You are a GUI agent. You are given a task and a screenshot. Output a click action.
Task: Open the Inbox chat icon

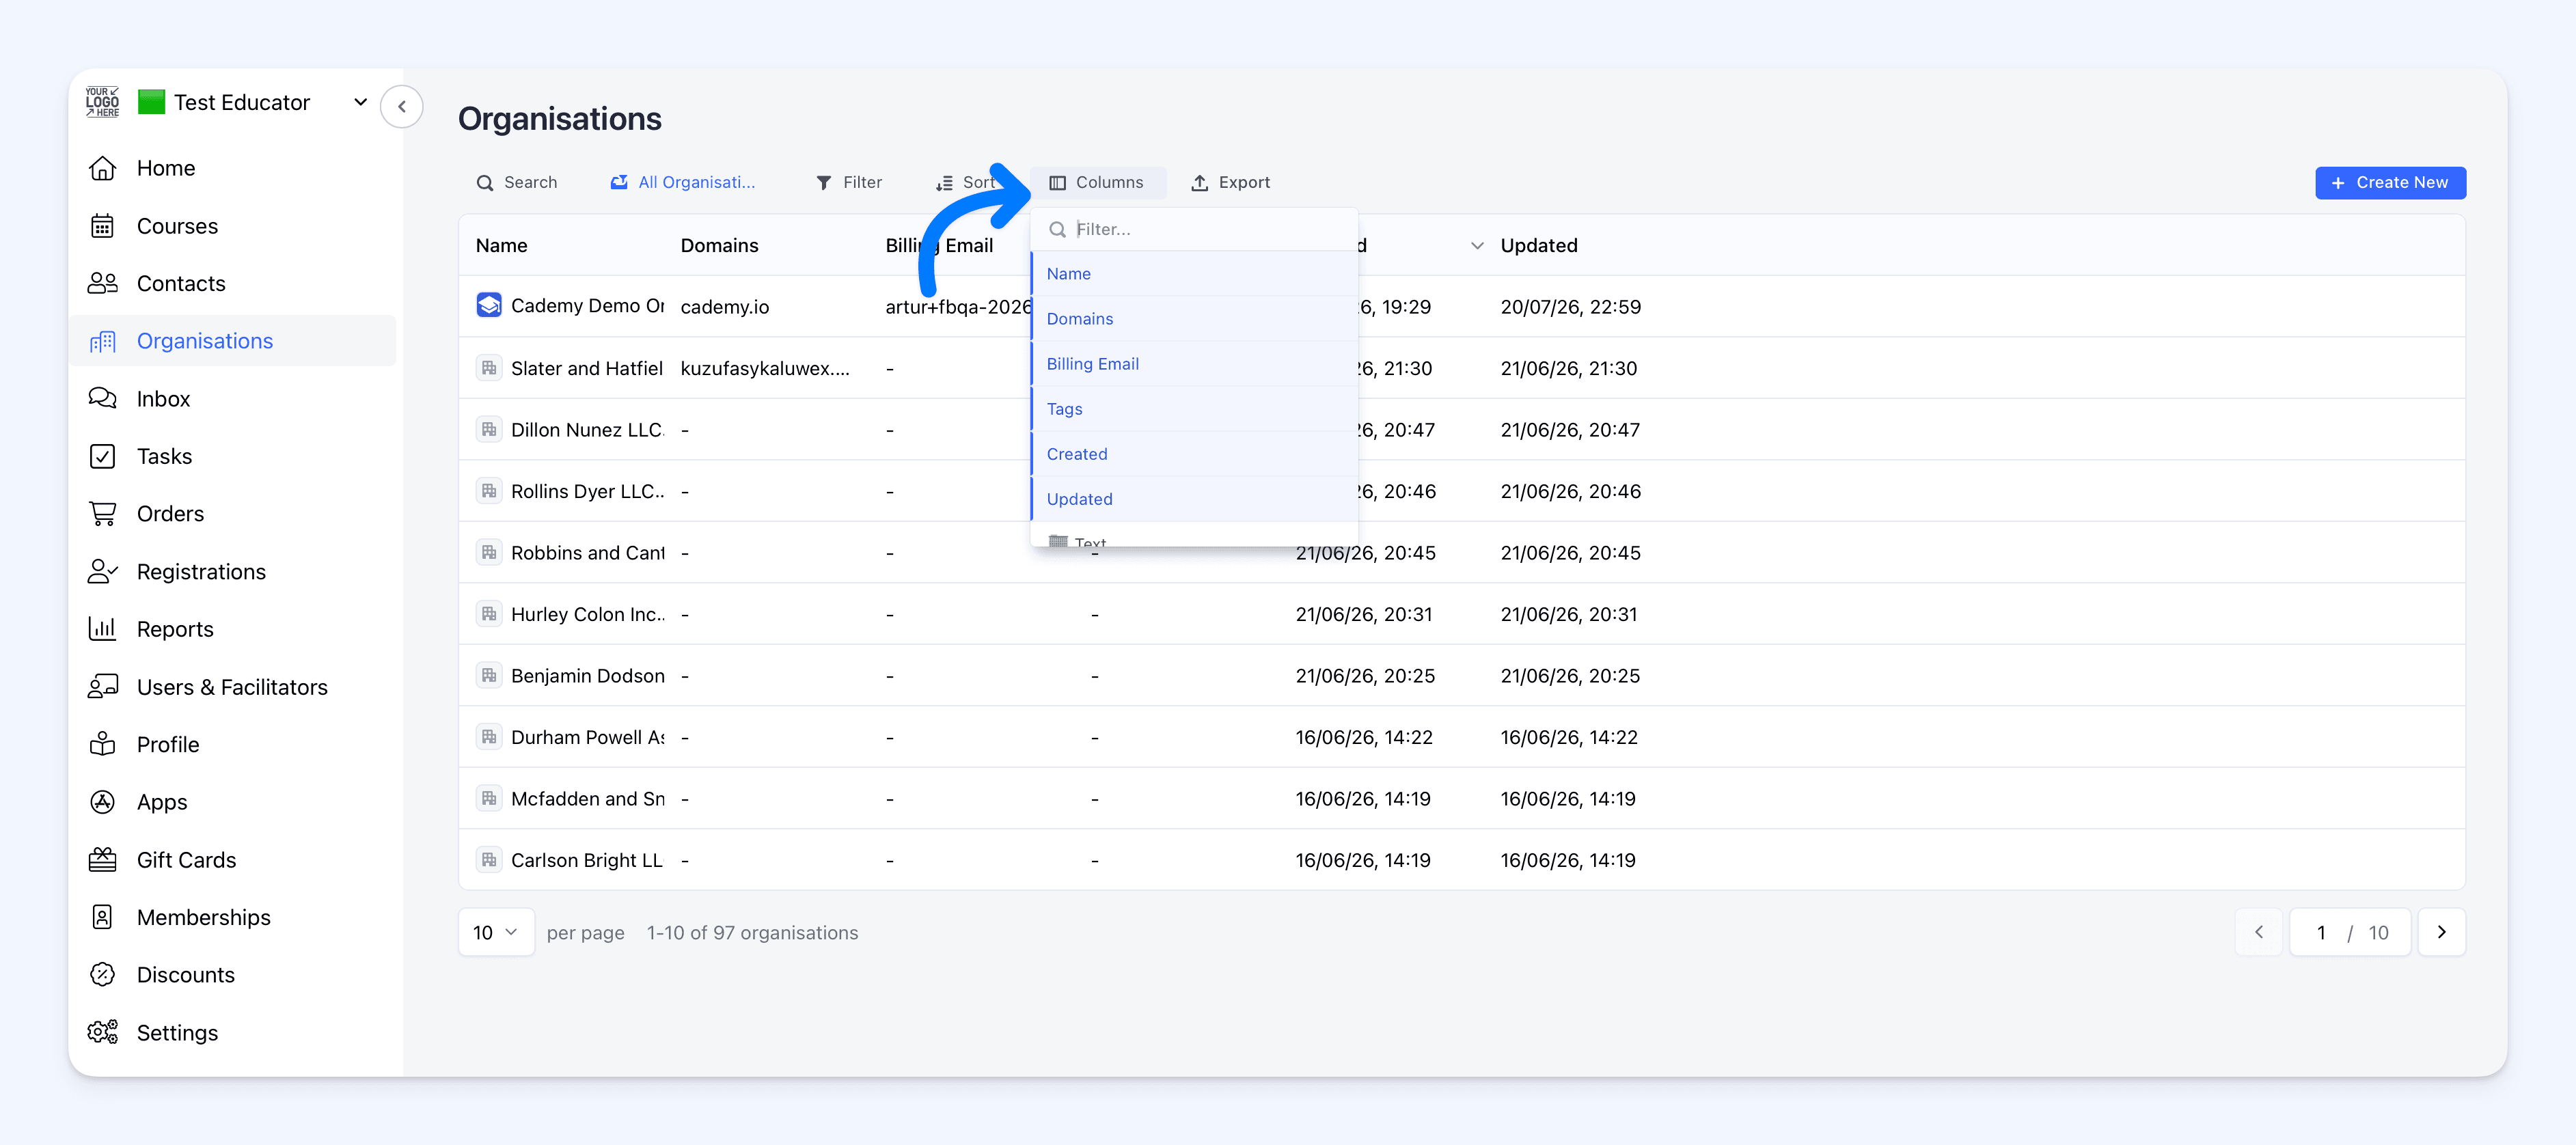pyautogui.click(x=102, y=399)
